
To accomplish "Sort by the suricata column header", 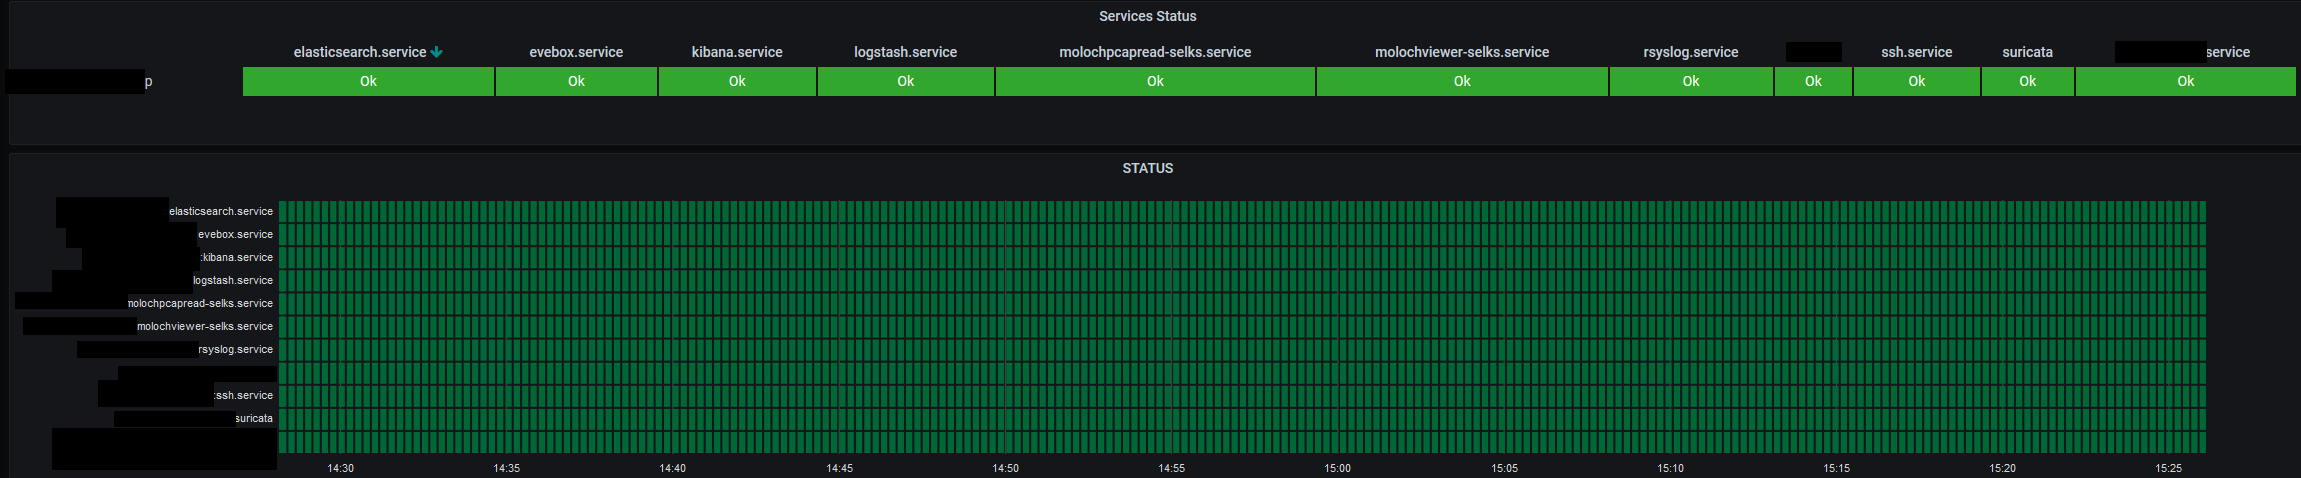I will coord(2027,52).
